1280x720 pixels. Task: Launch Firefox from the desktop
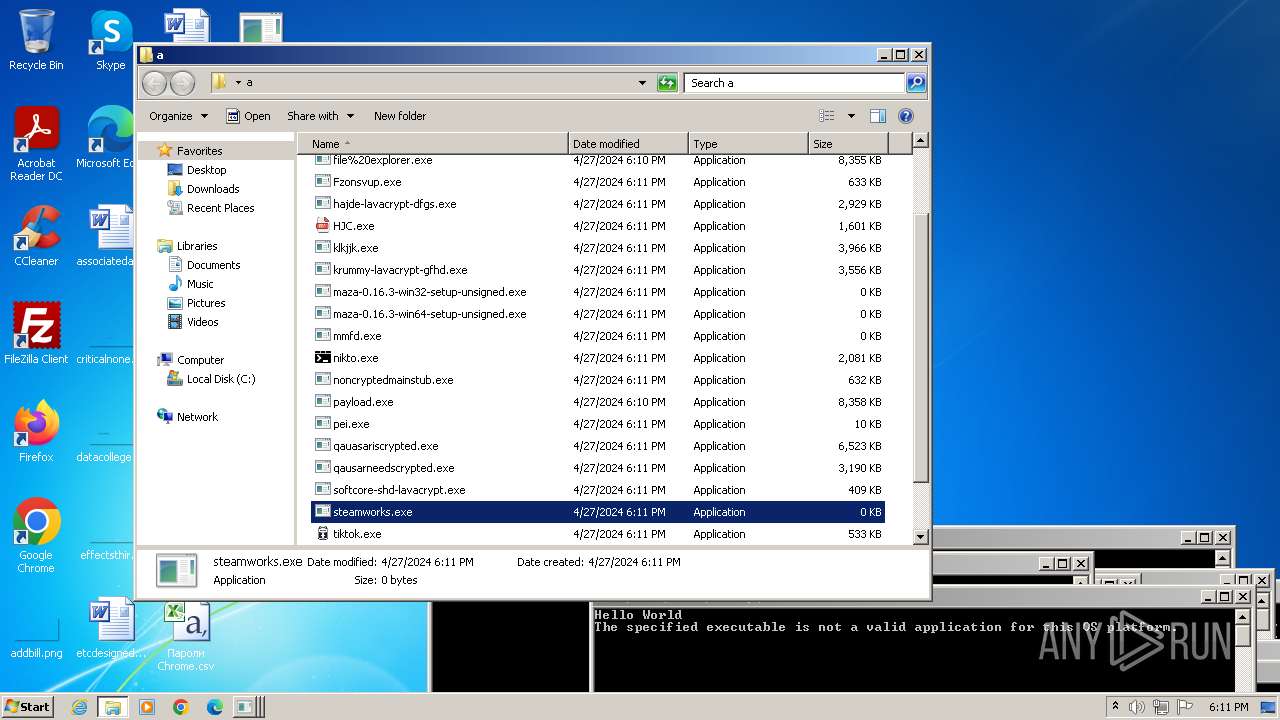point(36,432)
